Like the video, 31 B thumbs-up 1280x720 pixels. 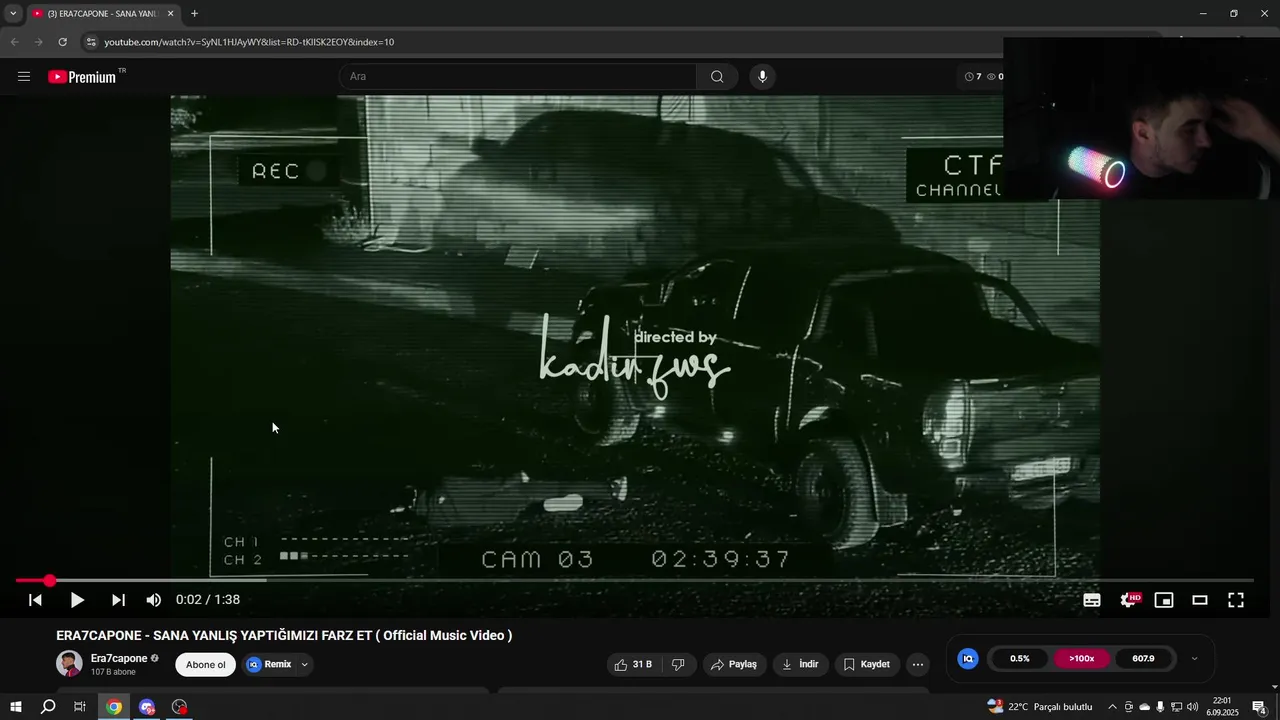633,665
